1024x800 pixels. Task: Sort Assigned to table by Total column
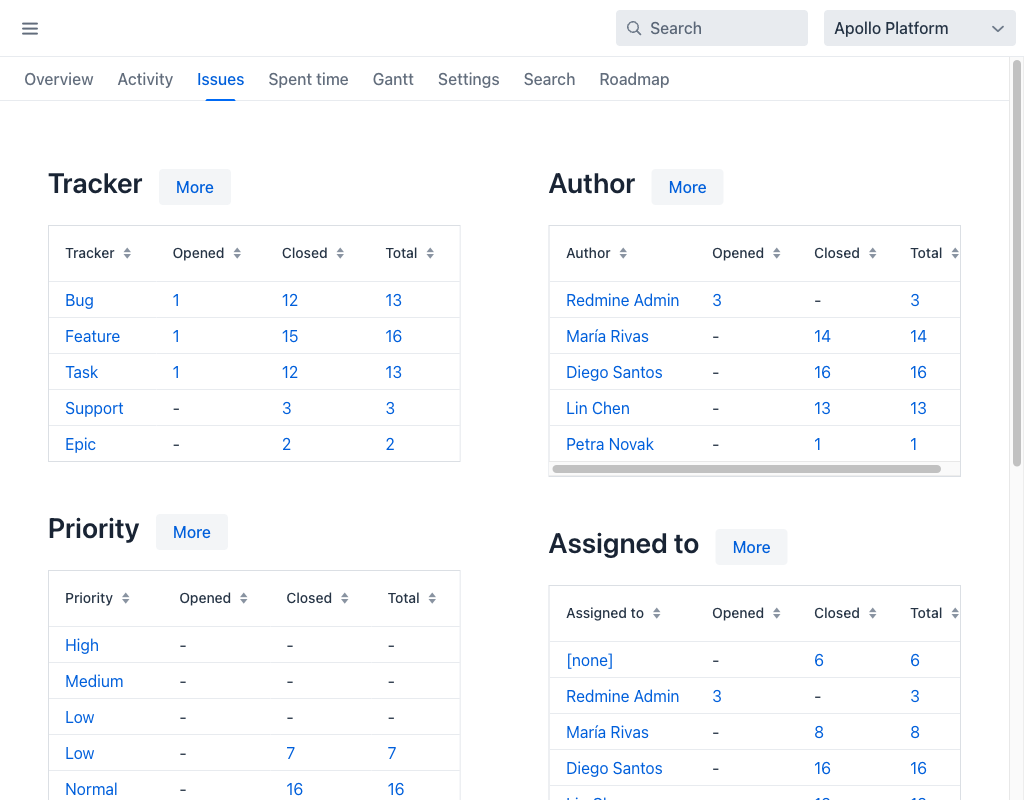pyautogui.click(x=934, y=613)
